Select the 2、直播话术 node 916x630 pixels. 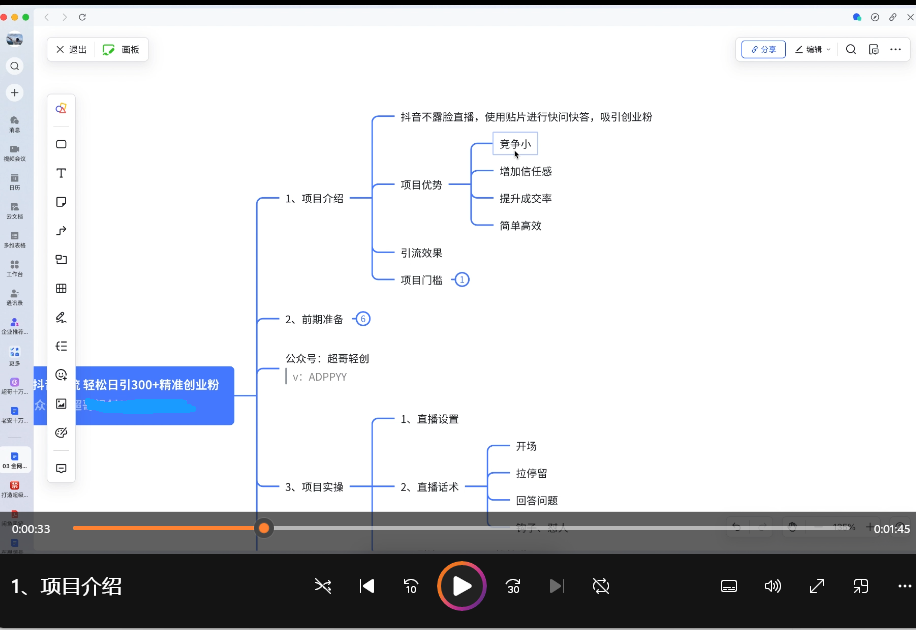(x=429, y=487)
